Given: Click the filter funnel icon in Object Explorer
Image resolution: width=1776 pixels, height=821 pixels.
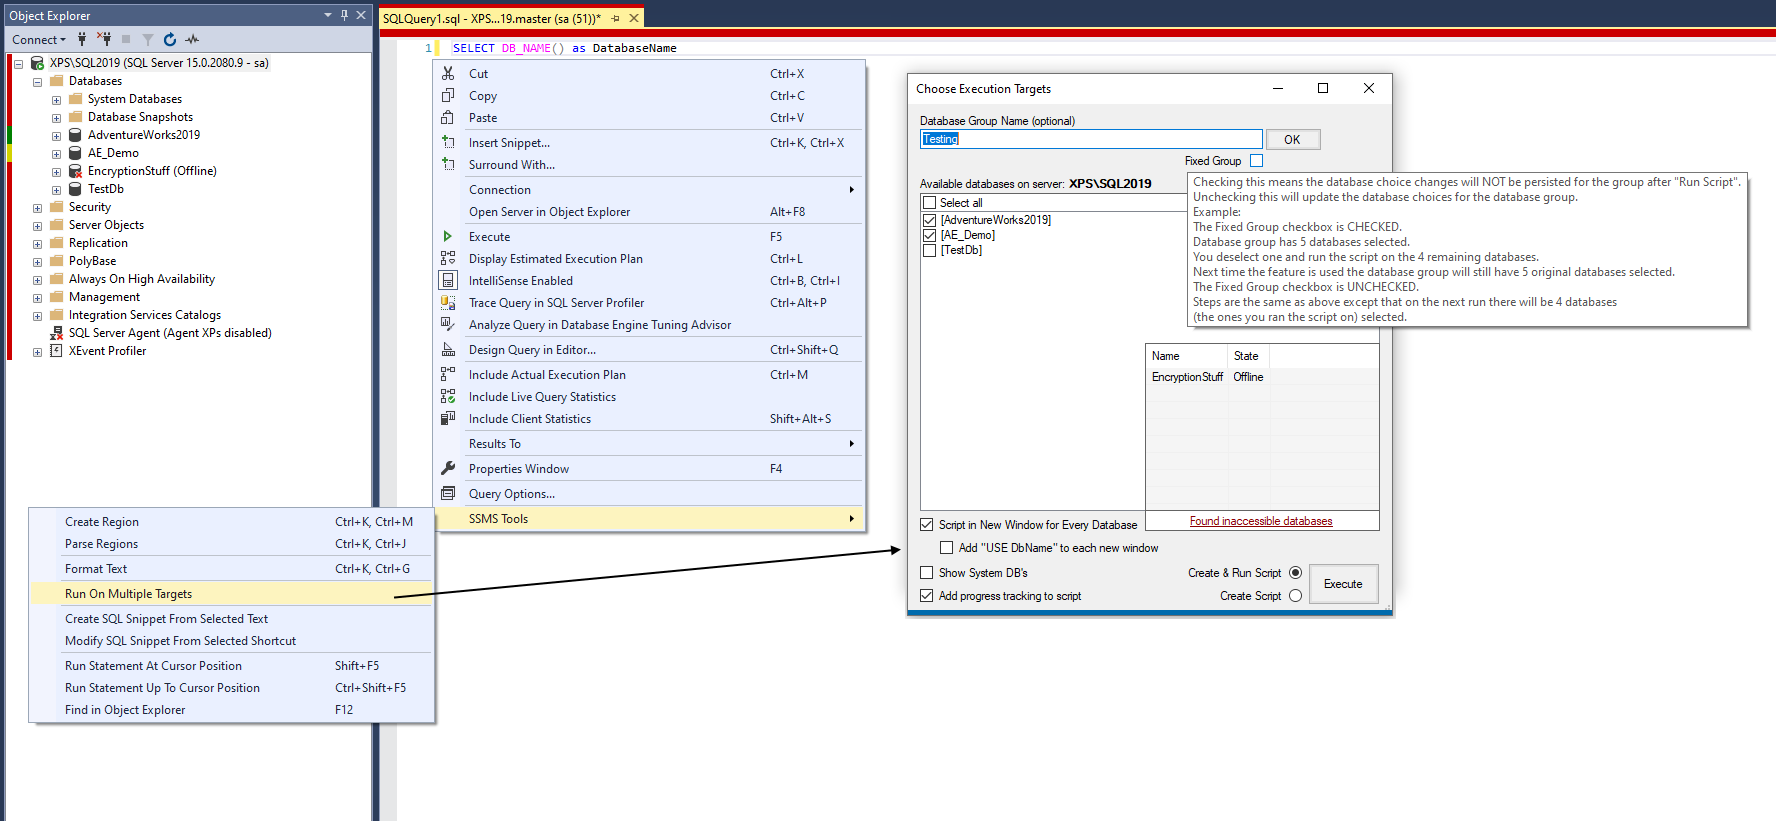Looking at the screenshot, I should pos(147,39).
